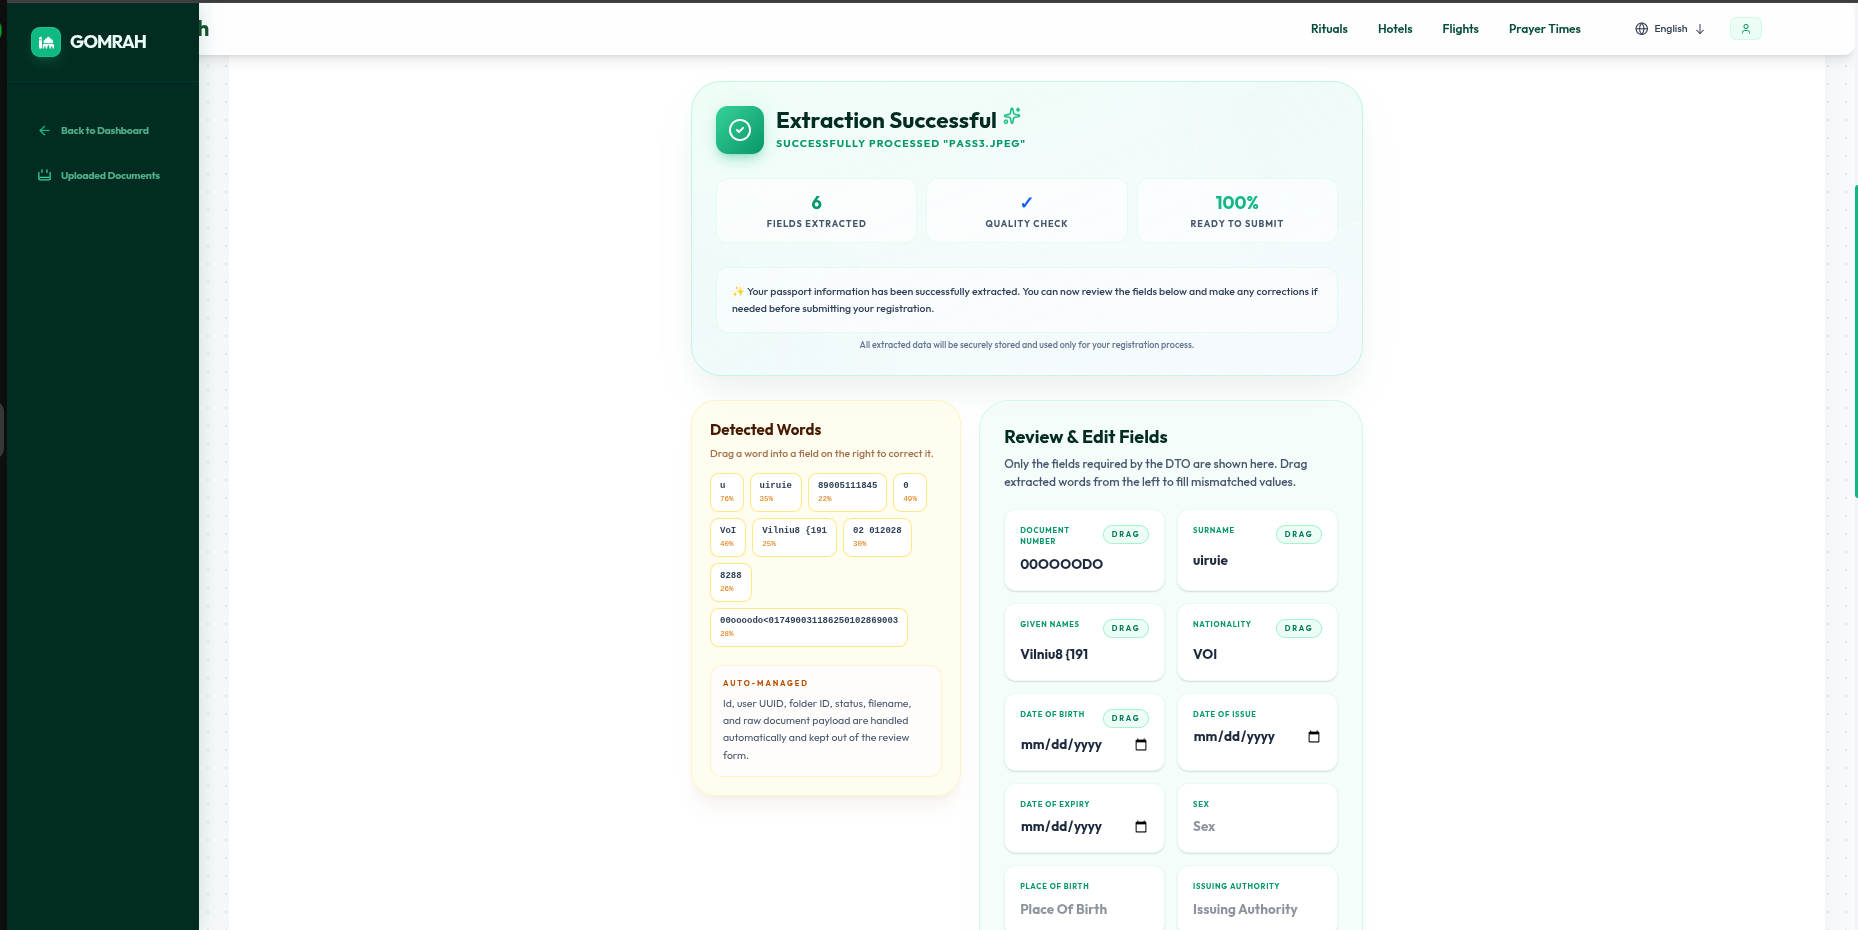Click the green checkmark success badge
The height and width of the screenshot is (930, 1858).
pyautogui.click(x=740, y=130)
